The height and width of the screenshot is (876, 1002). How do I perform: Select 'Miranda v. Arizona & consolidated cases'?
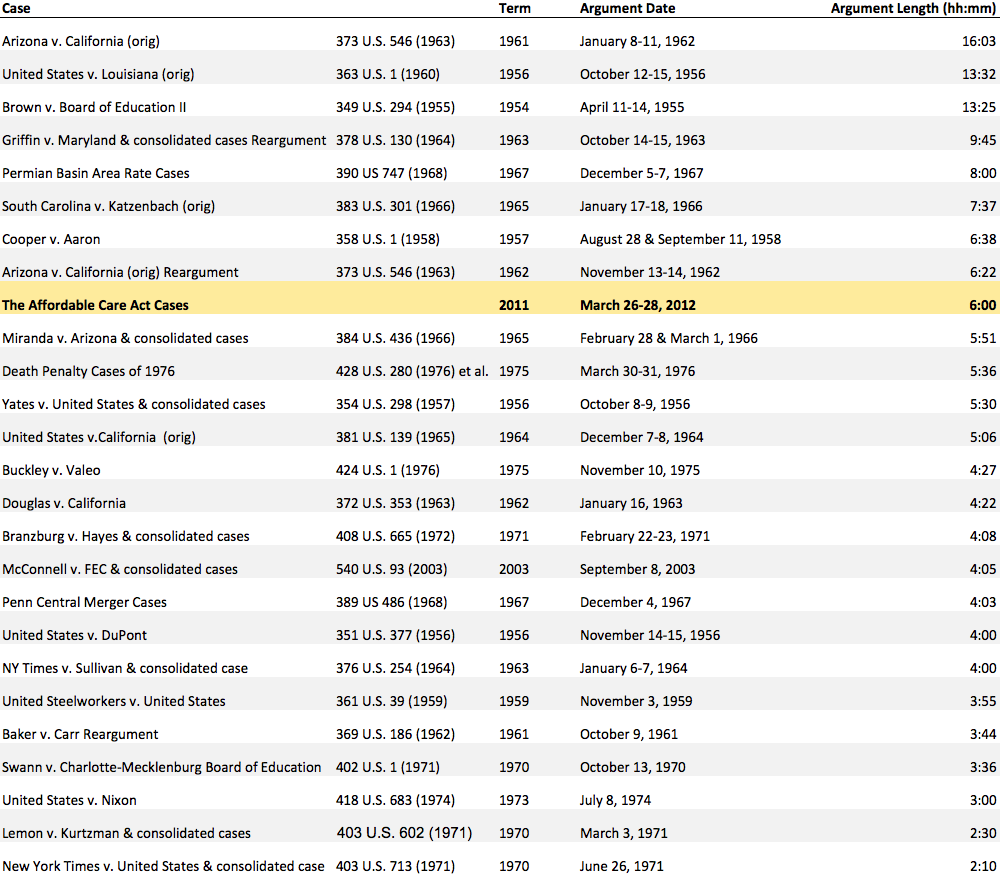point(125,339)
